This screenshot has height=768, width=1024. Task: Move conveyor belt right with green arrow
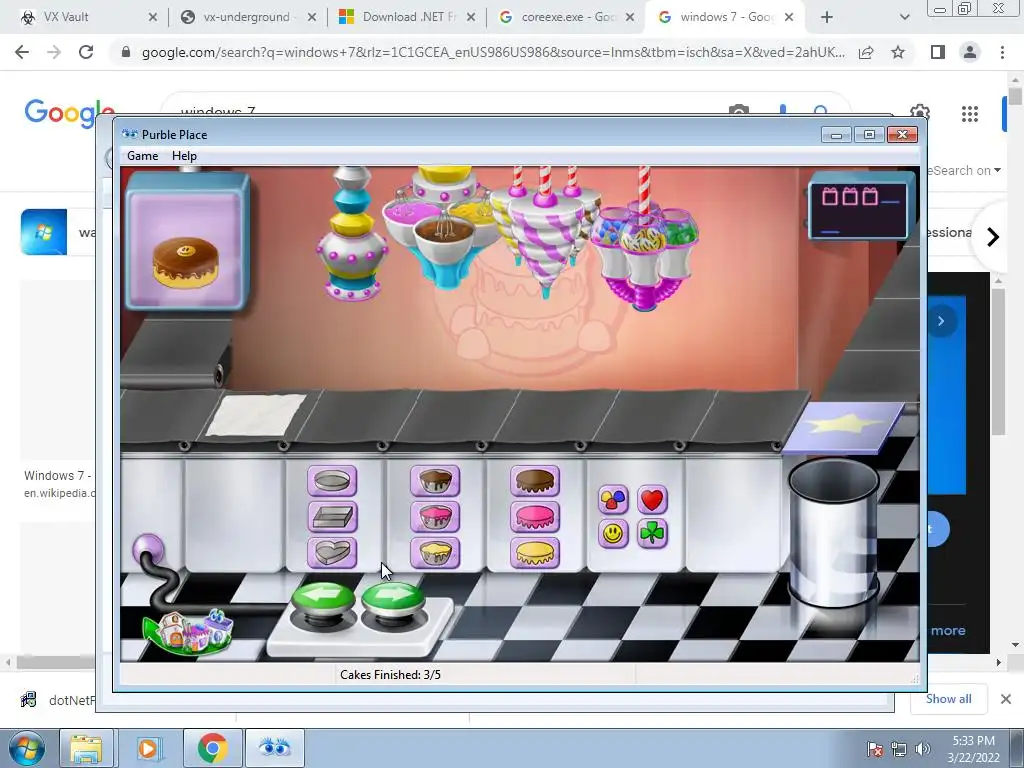[x=392, y=600]
